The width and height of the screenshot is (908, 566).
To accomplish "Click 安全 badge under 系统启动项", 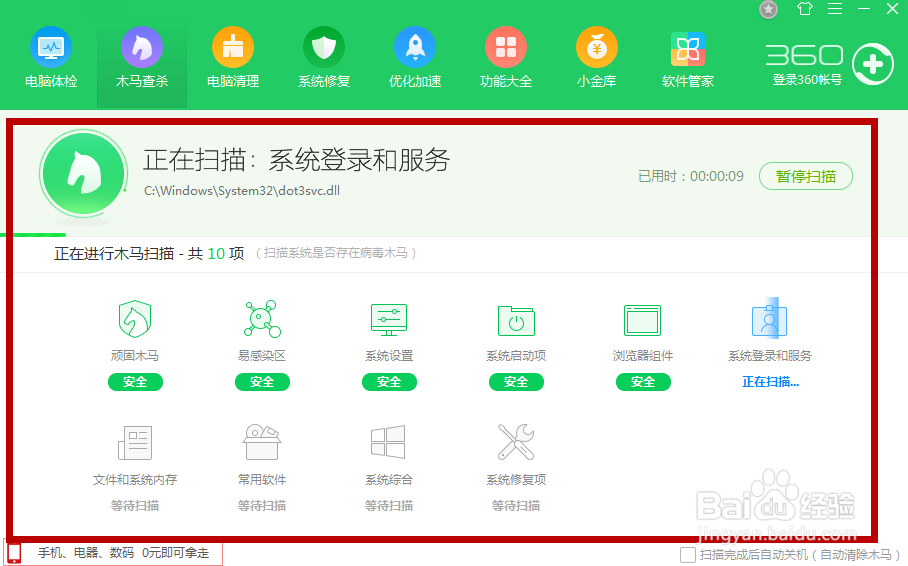I will 516,382.
